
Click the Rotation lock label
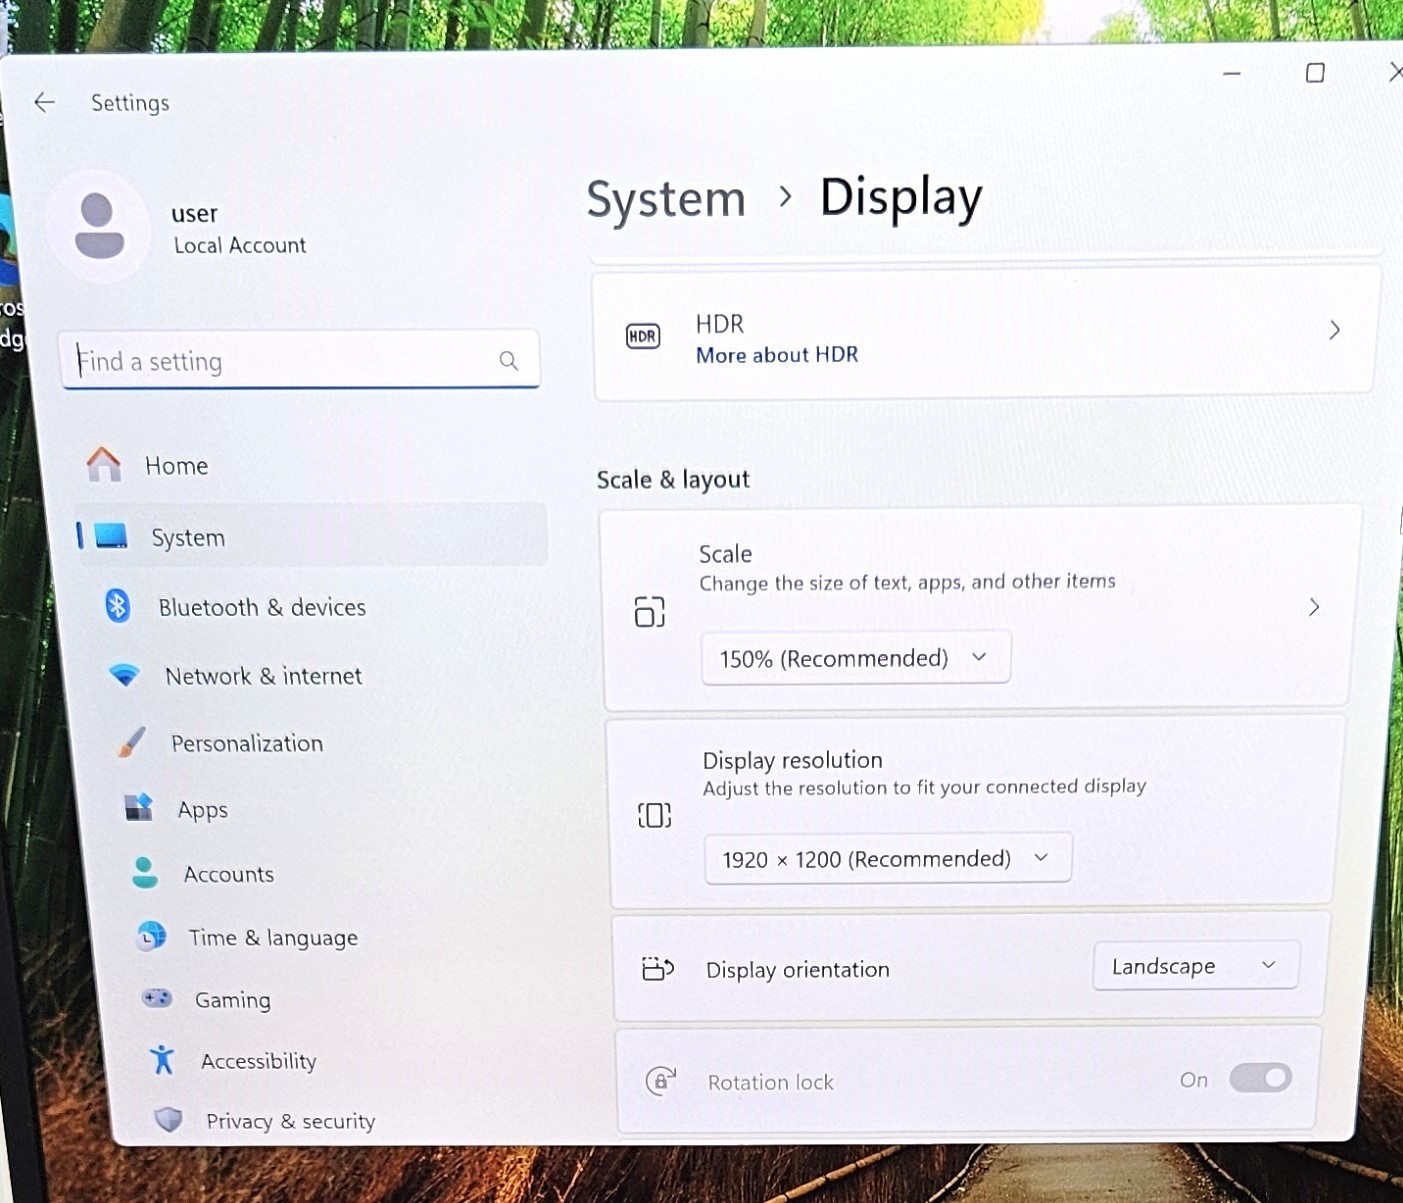pos(770,1082)
